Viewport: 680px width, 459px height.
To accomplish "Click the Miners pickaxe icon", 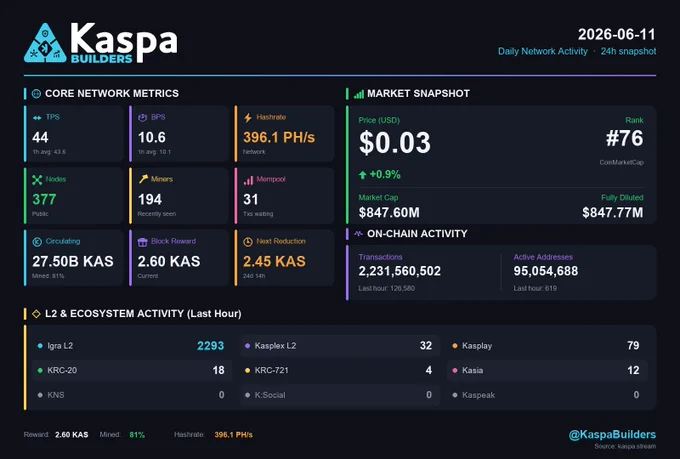I will pyautogui.click(x=143, y=179).
